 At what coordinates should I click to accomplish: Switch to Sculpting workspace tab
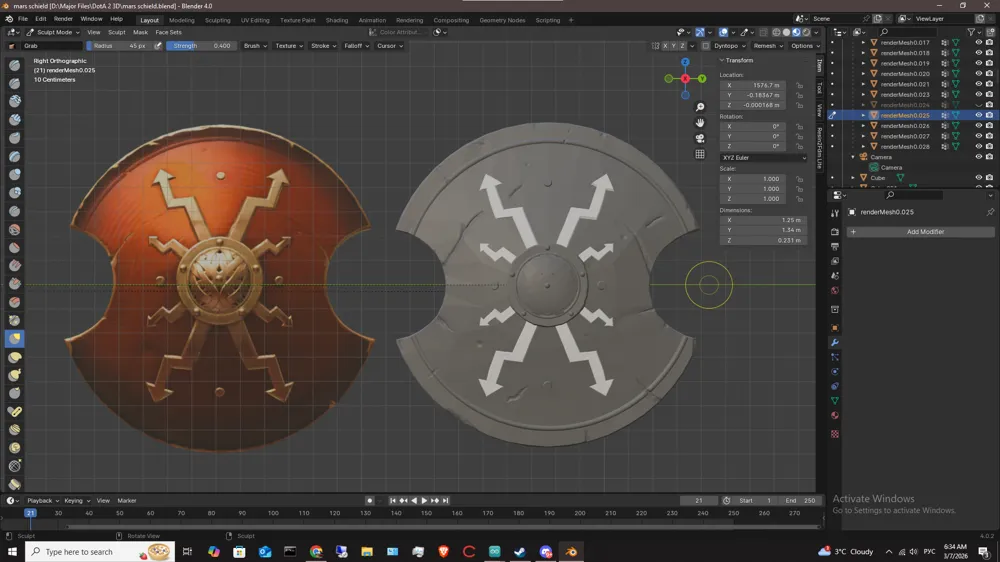[x=217, y=20]
